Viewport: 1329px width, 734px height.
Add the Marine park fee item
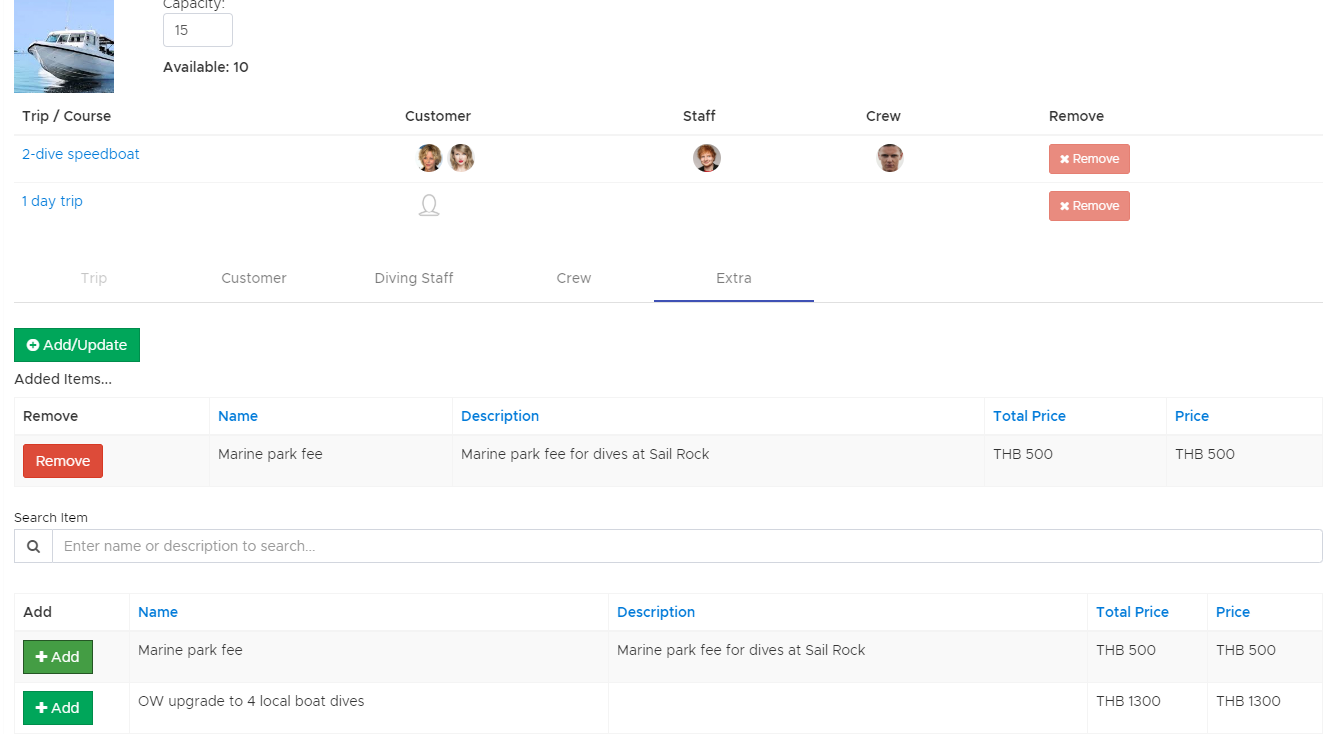58,657
